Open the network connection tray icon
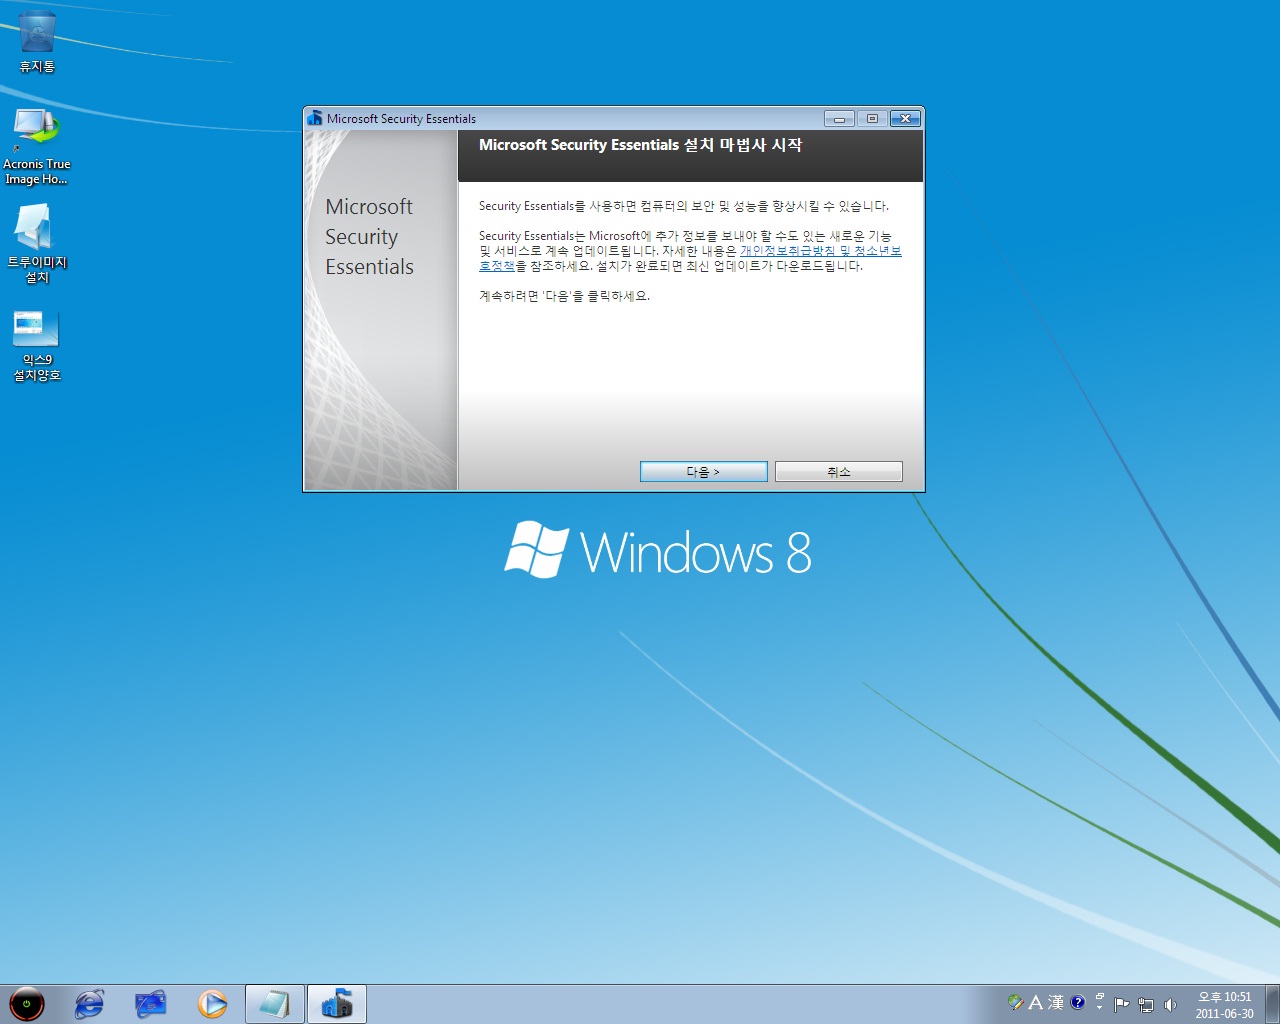The width and height of the screenshot is (1280, 1024). (1146, 1004)
